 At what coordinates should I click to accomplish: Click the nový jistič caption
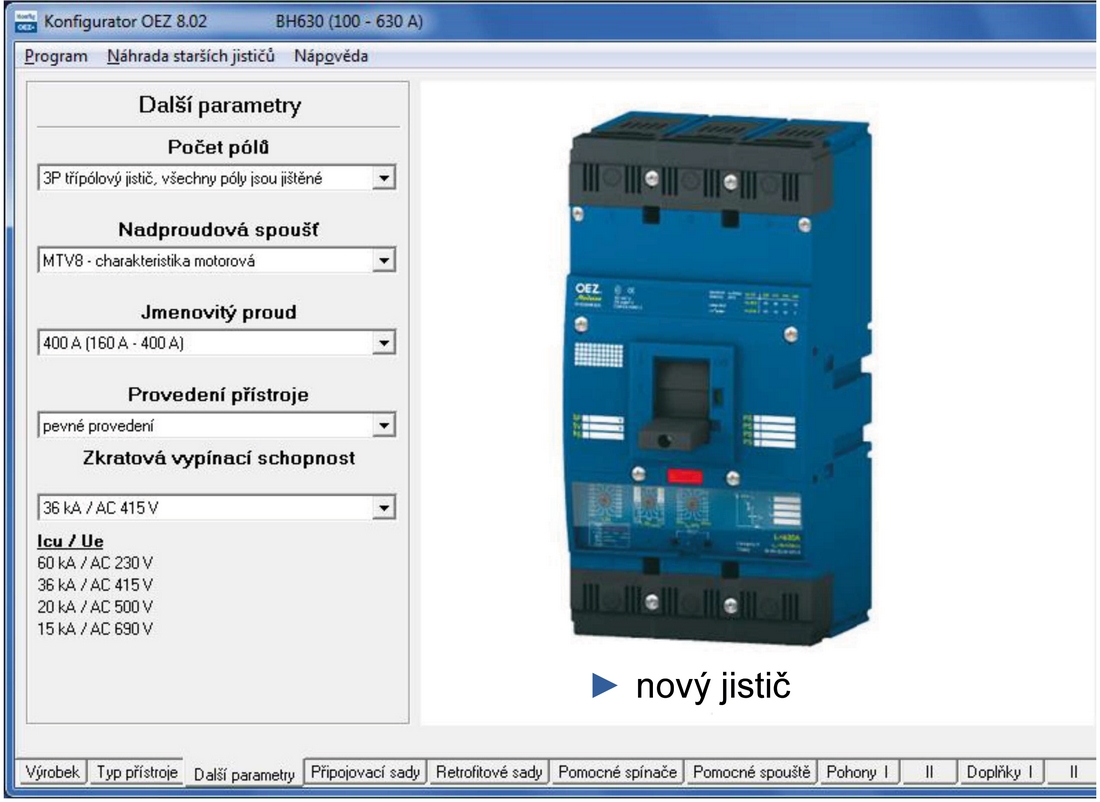pos(713,686)
